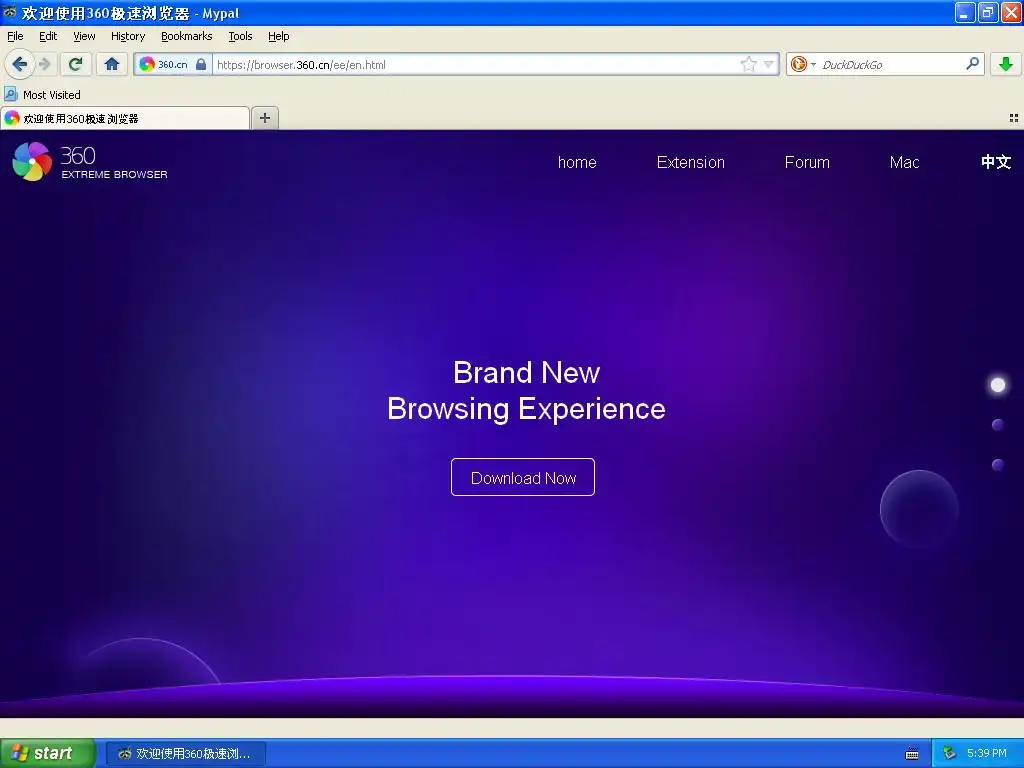The height and width of the screenshot is (768, 1024).
Task: Click the search magnifier icon
Action: pyautogui.click(x=972, y=64)
